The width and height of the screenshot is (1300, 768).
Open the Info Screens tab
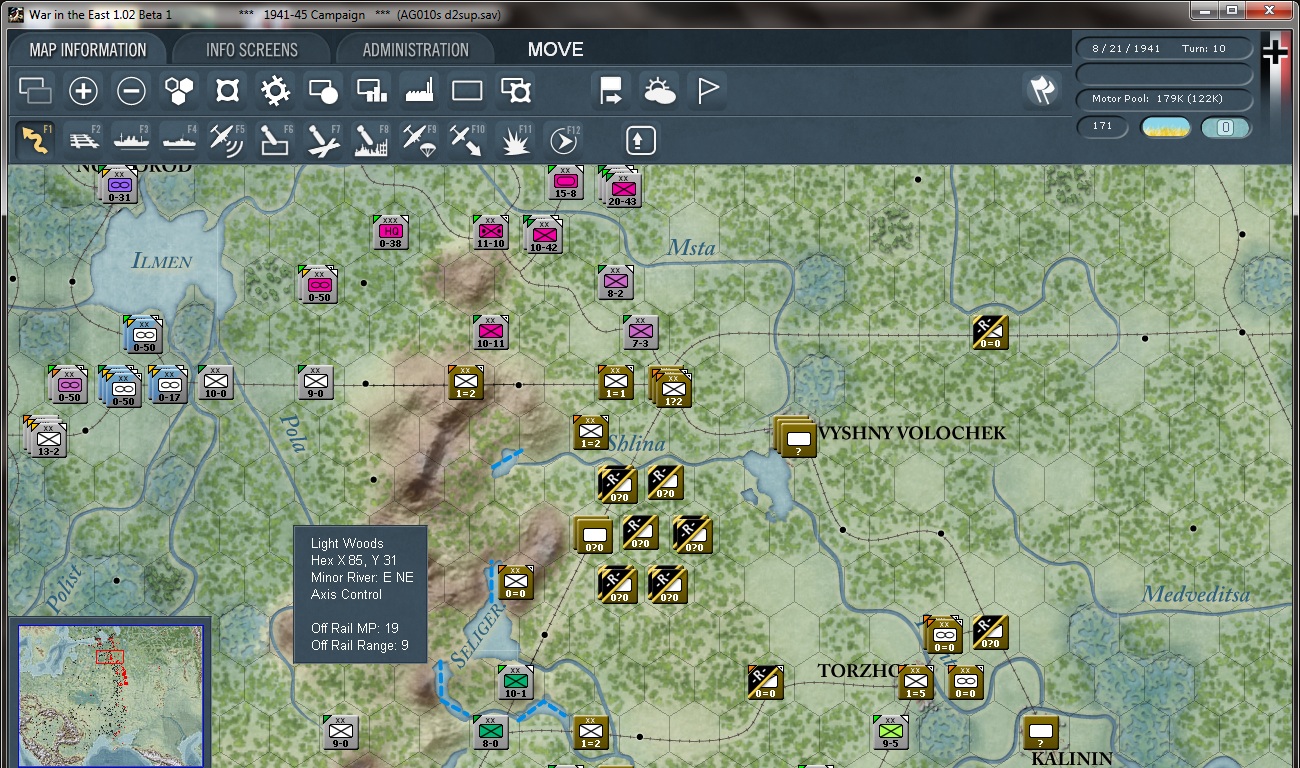click(x=252, y=50)
